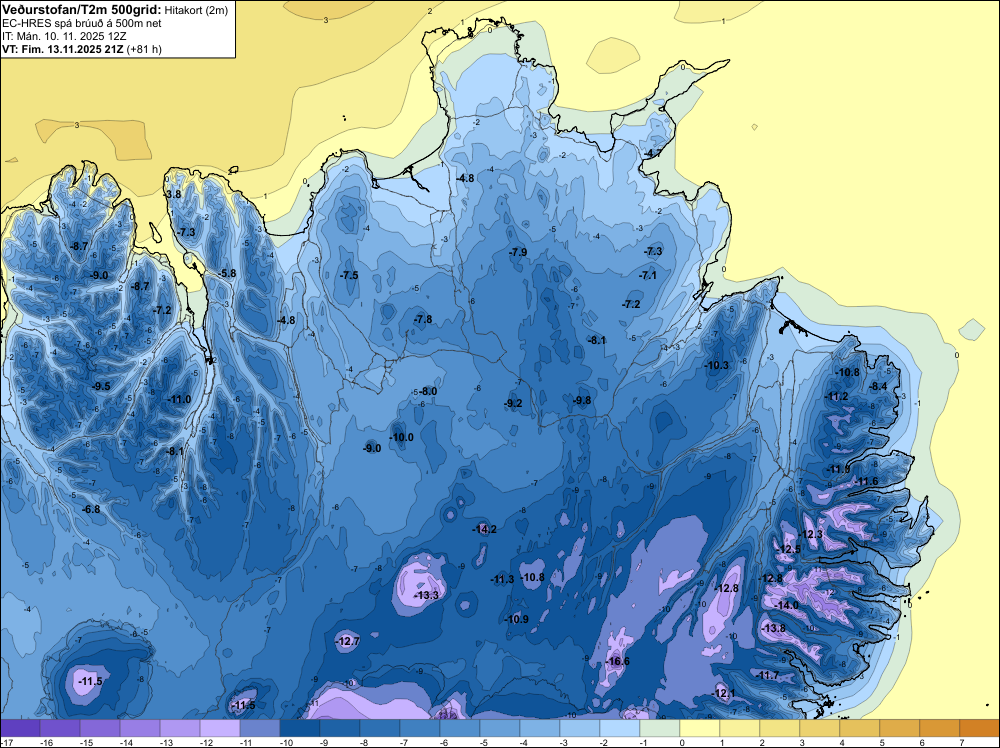
Task: Click the title text 'Veðurstofan/T2m 500grid: Hitakort (2m)'
Action: (x=115, y=10)
